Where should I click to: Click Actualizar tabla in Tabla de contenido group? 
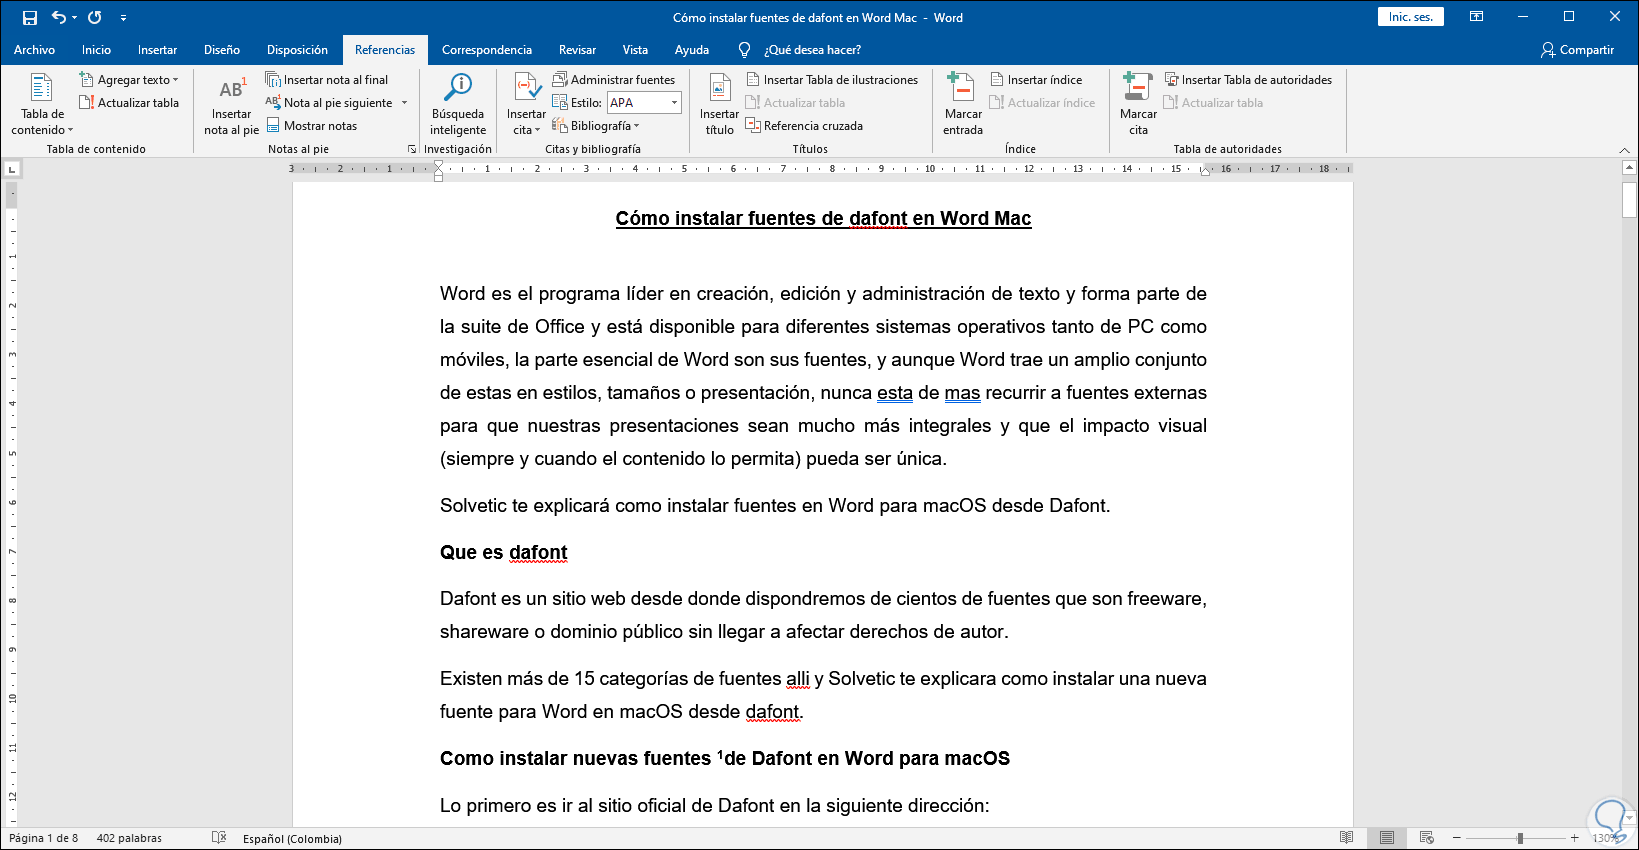tap(129, 103)
